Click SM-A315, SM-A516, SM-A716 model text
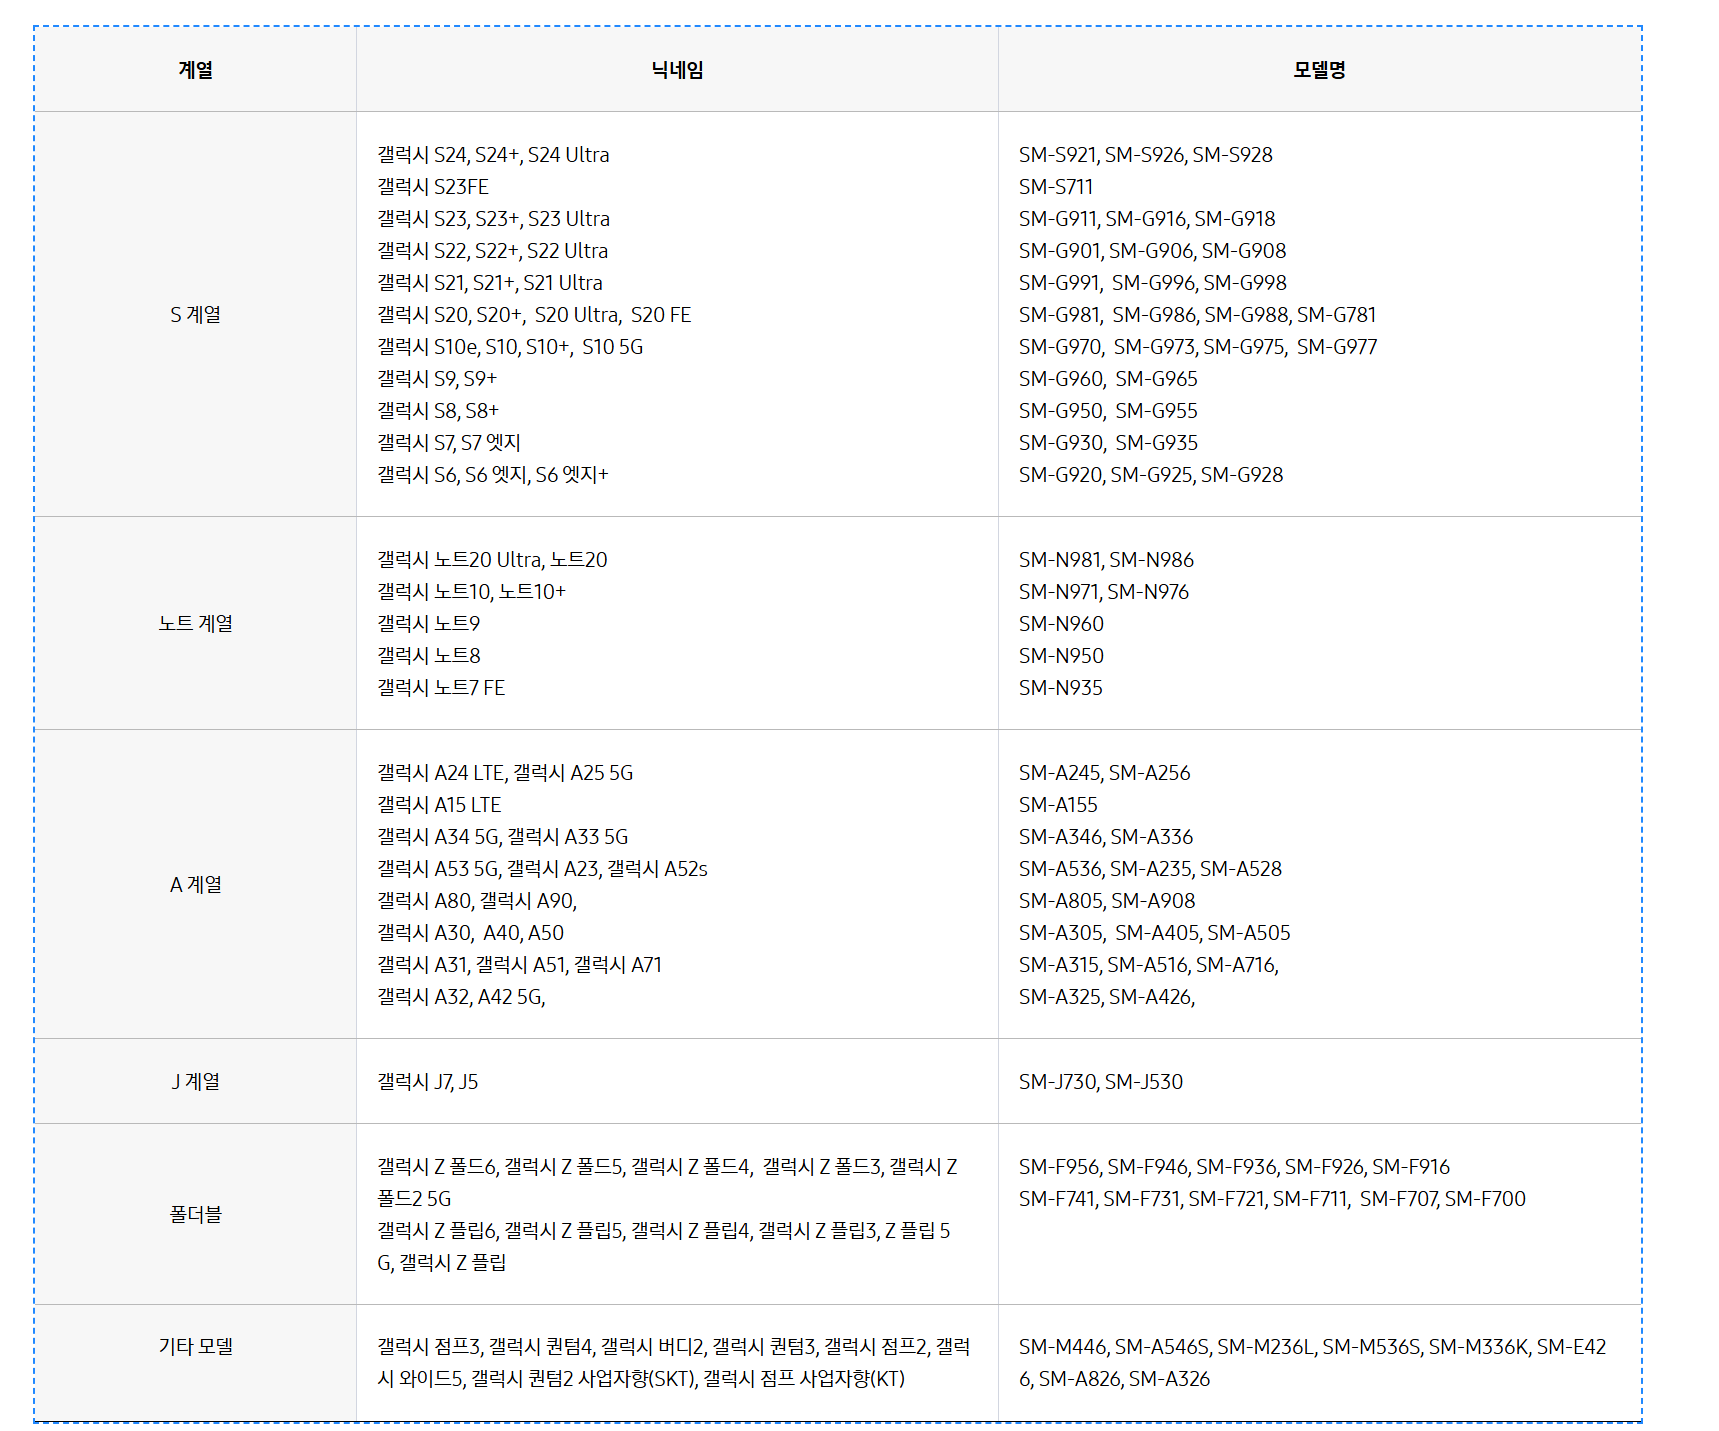1719x1431 pixels. 1149,965
